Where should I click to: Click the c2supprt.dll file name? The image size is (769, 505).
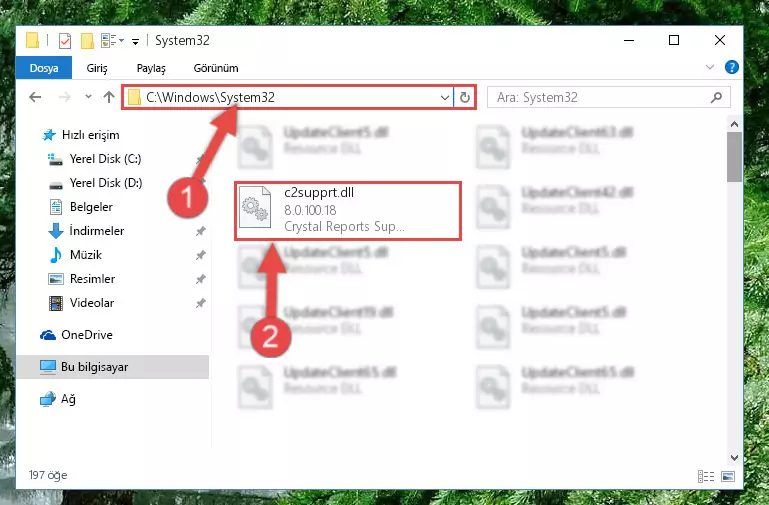[319, 193]
